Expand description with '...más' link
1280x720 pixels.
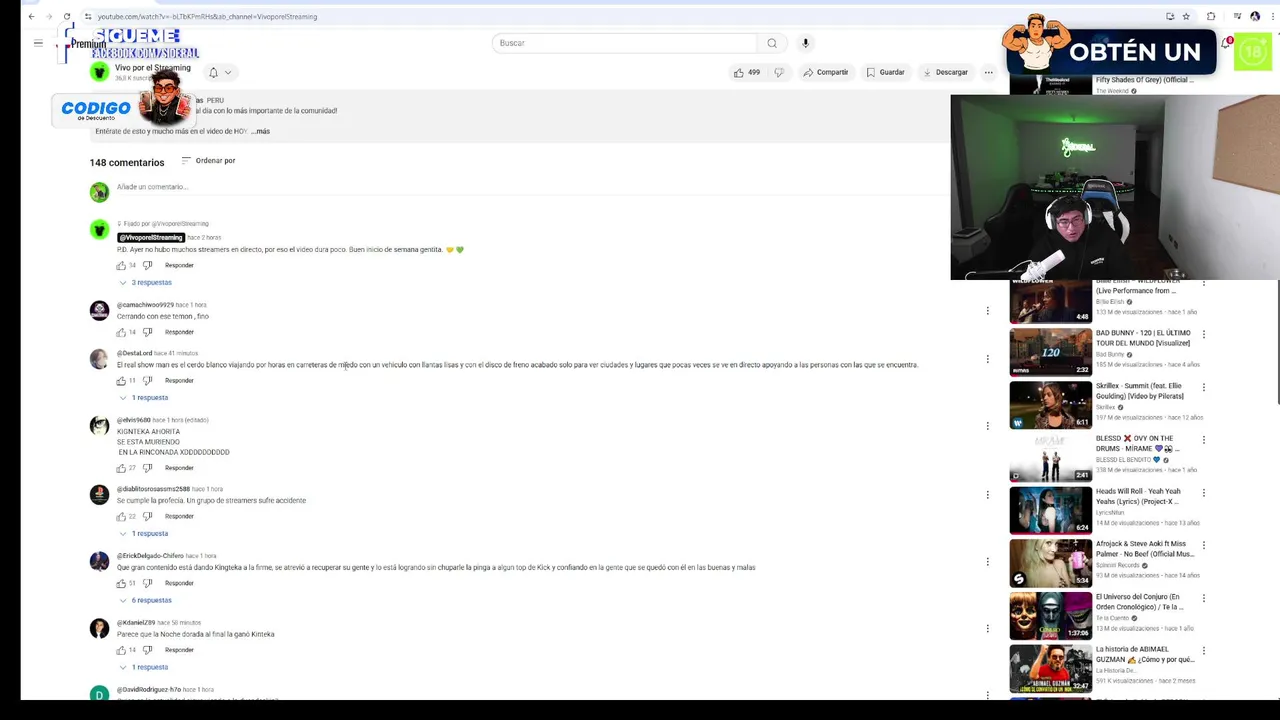pyautogui.click(x=261, y=131)
